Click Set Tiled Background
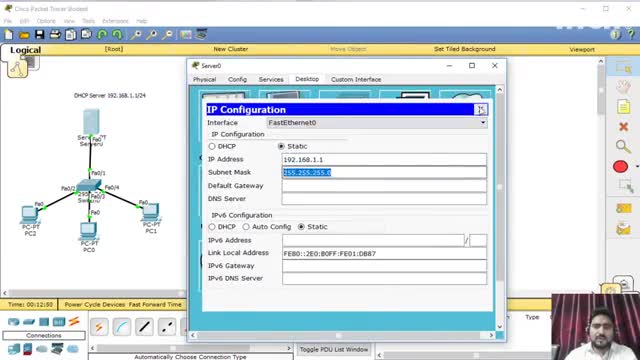Viewport: 640px width, 360px height. click(x=464, y=49)
